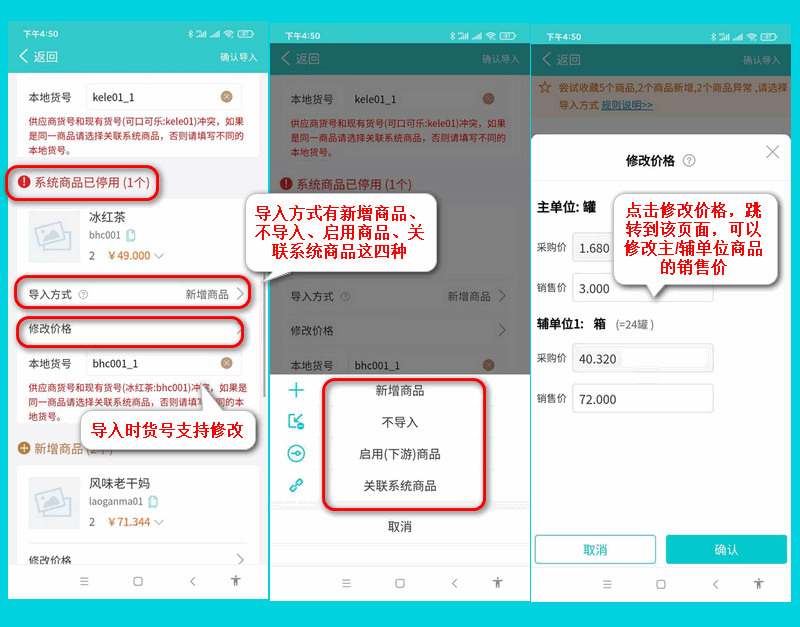This screenshot has width=800, height=627.
Task: Clear the bhc001_1 field in the left screen
Action: click(x=227, y=363)
